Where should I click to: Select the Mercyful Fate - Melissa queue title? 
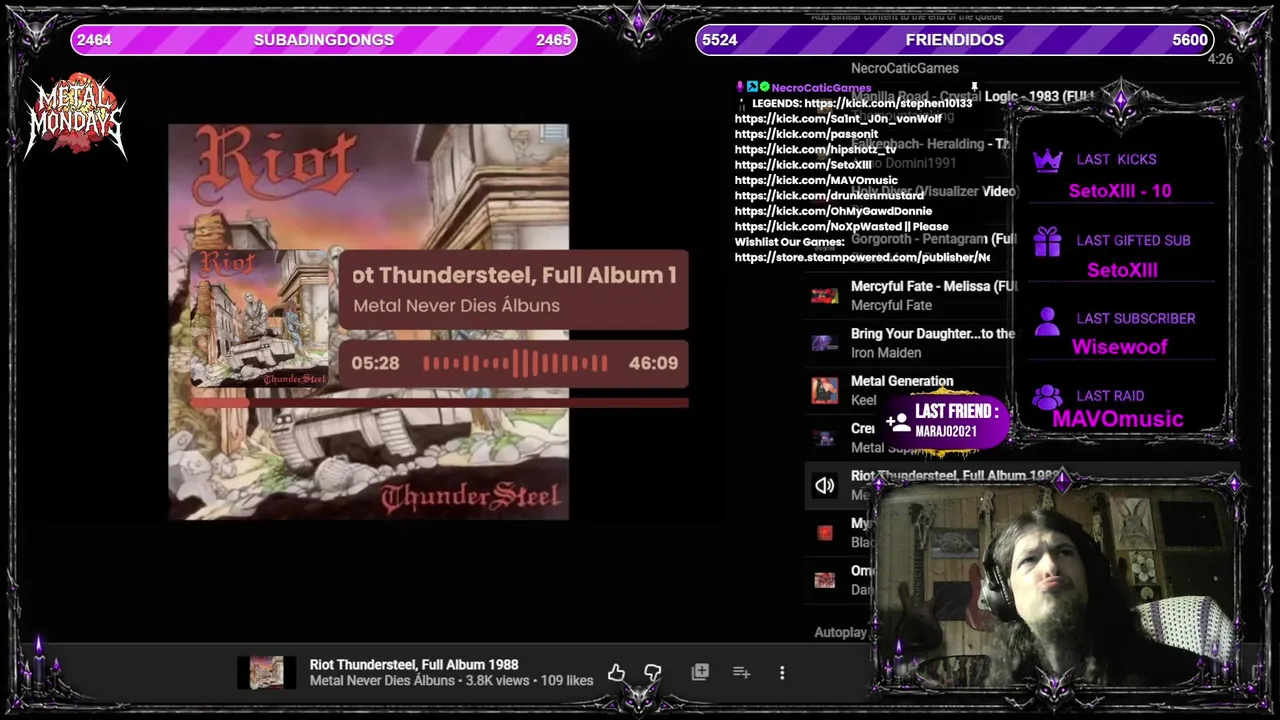click(934, 286)
